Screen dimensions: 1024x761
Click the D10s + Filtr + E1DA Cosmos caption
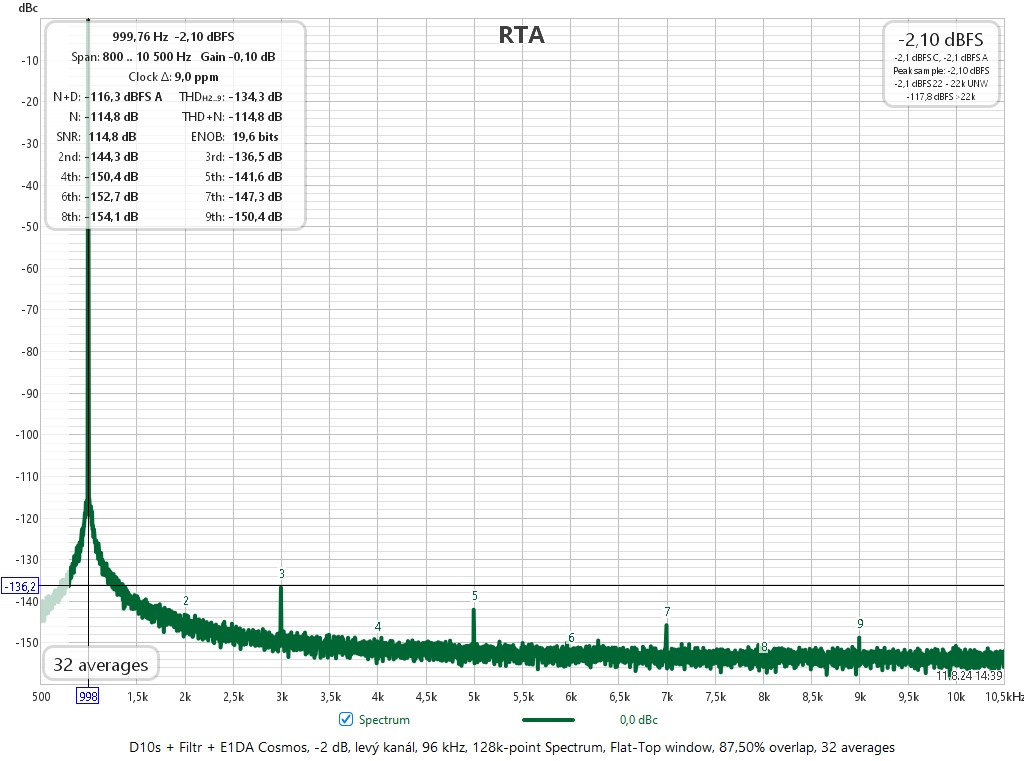pyautogui.click(x=512, y=747)
